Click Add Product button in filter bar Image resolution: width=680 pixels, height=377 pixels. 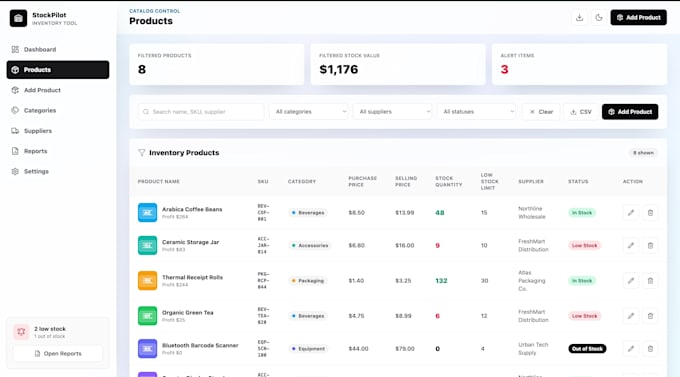(x=630, y=112)
